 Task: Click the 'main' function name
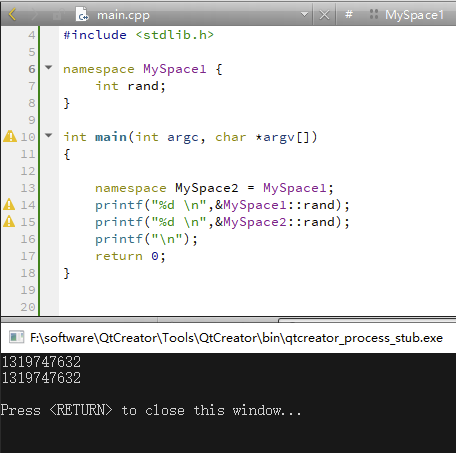pos(111,137)
